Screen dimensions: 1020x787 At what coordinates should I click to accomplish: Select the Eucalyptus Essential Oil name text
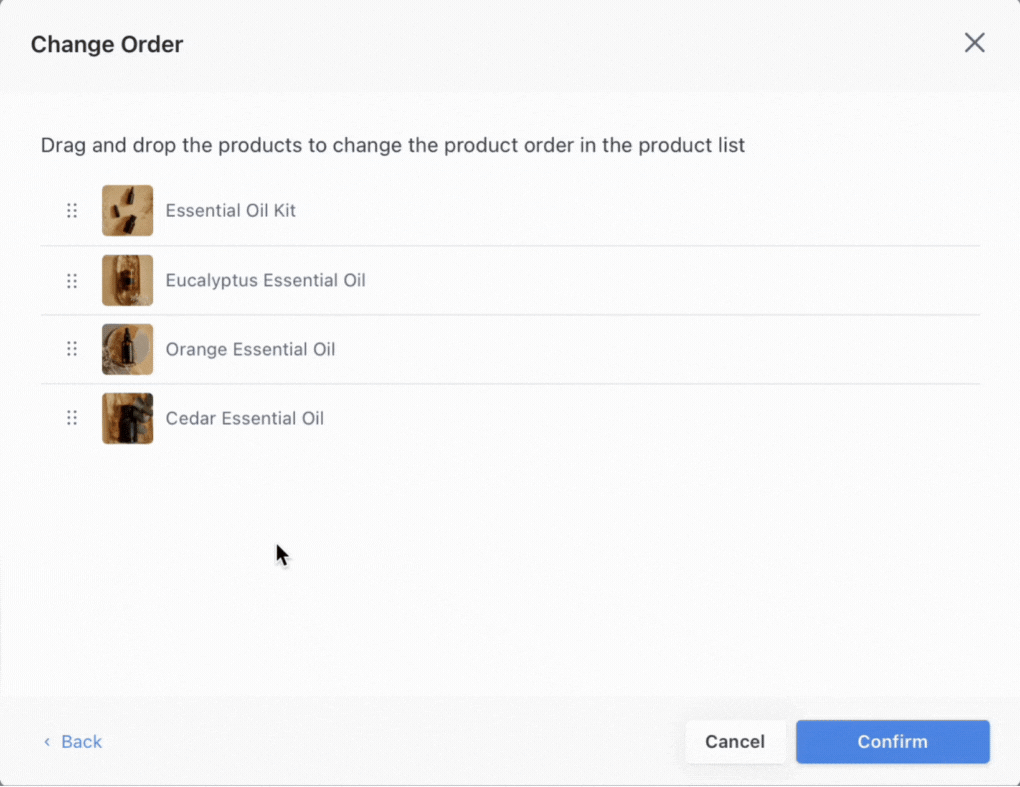click(265, 281)
